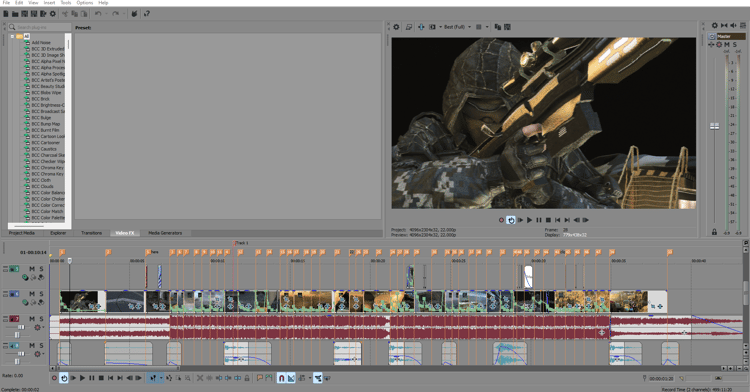Create a new project from the toolbar
This screenshot has width=750, height=392.
[6, 14]
